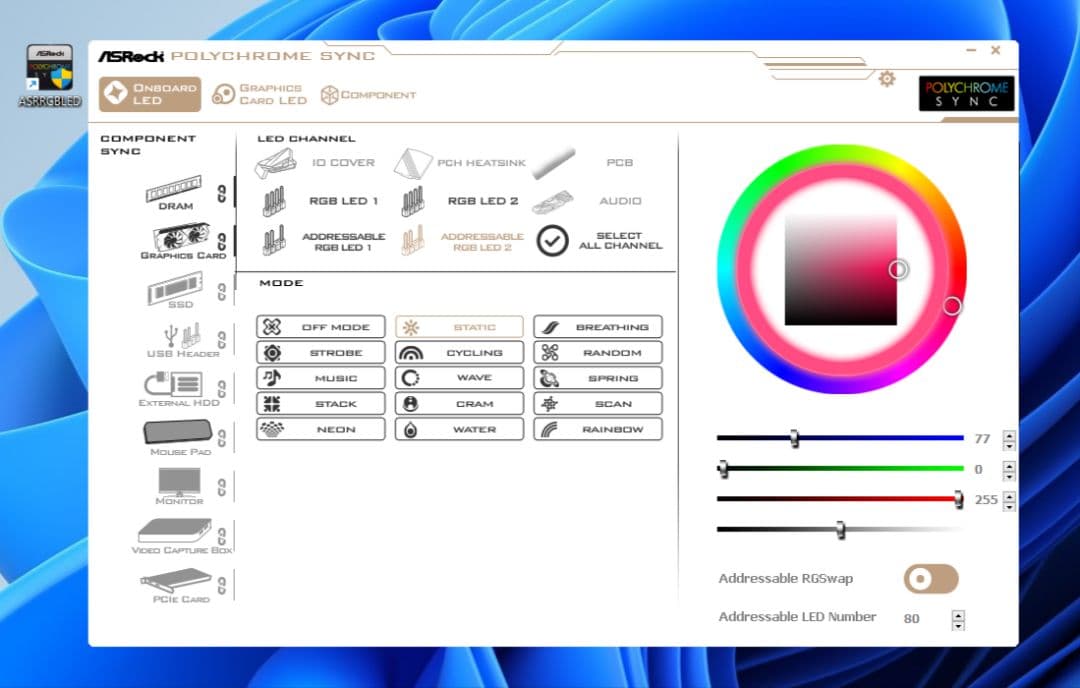This screenshot has height=688, width=1080.
Task: Toggle the Addressable RGSwap switch
Action: coord(930,579)
